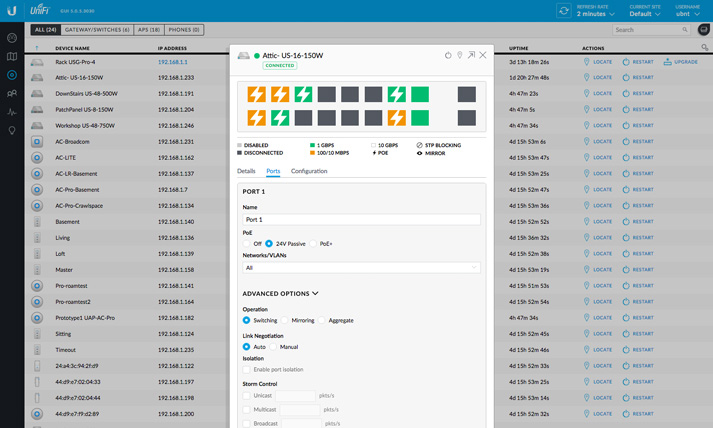Switch to the Configuration tab
This screenshot has width=713, height=428.
click(309, 171)
